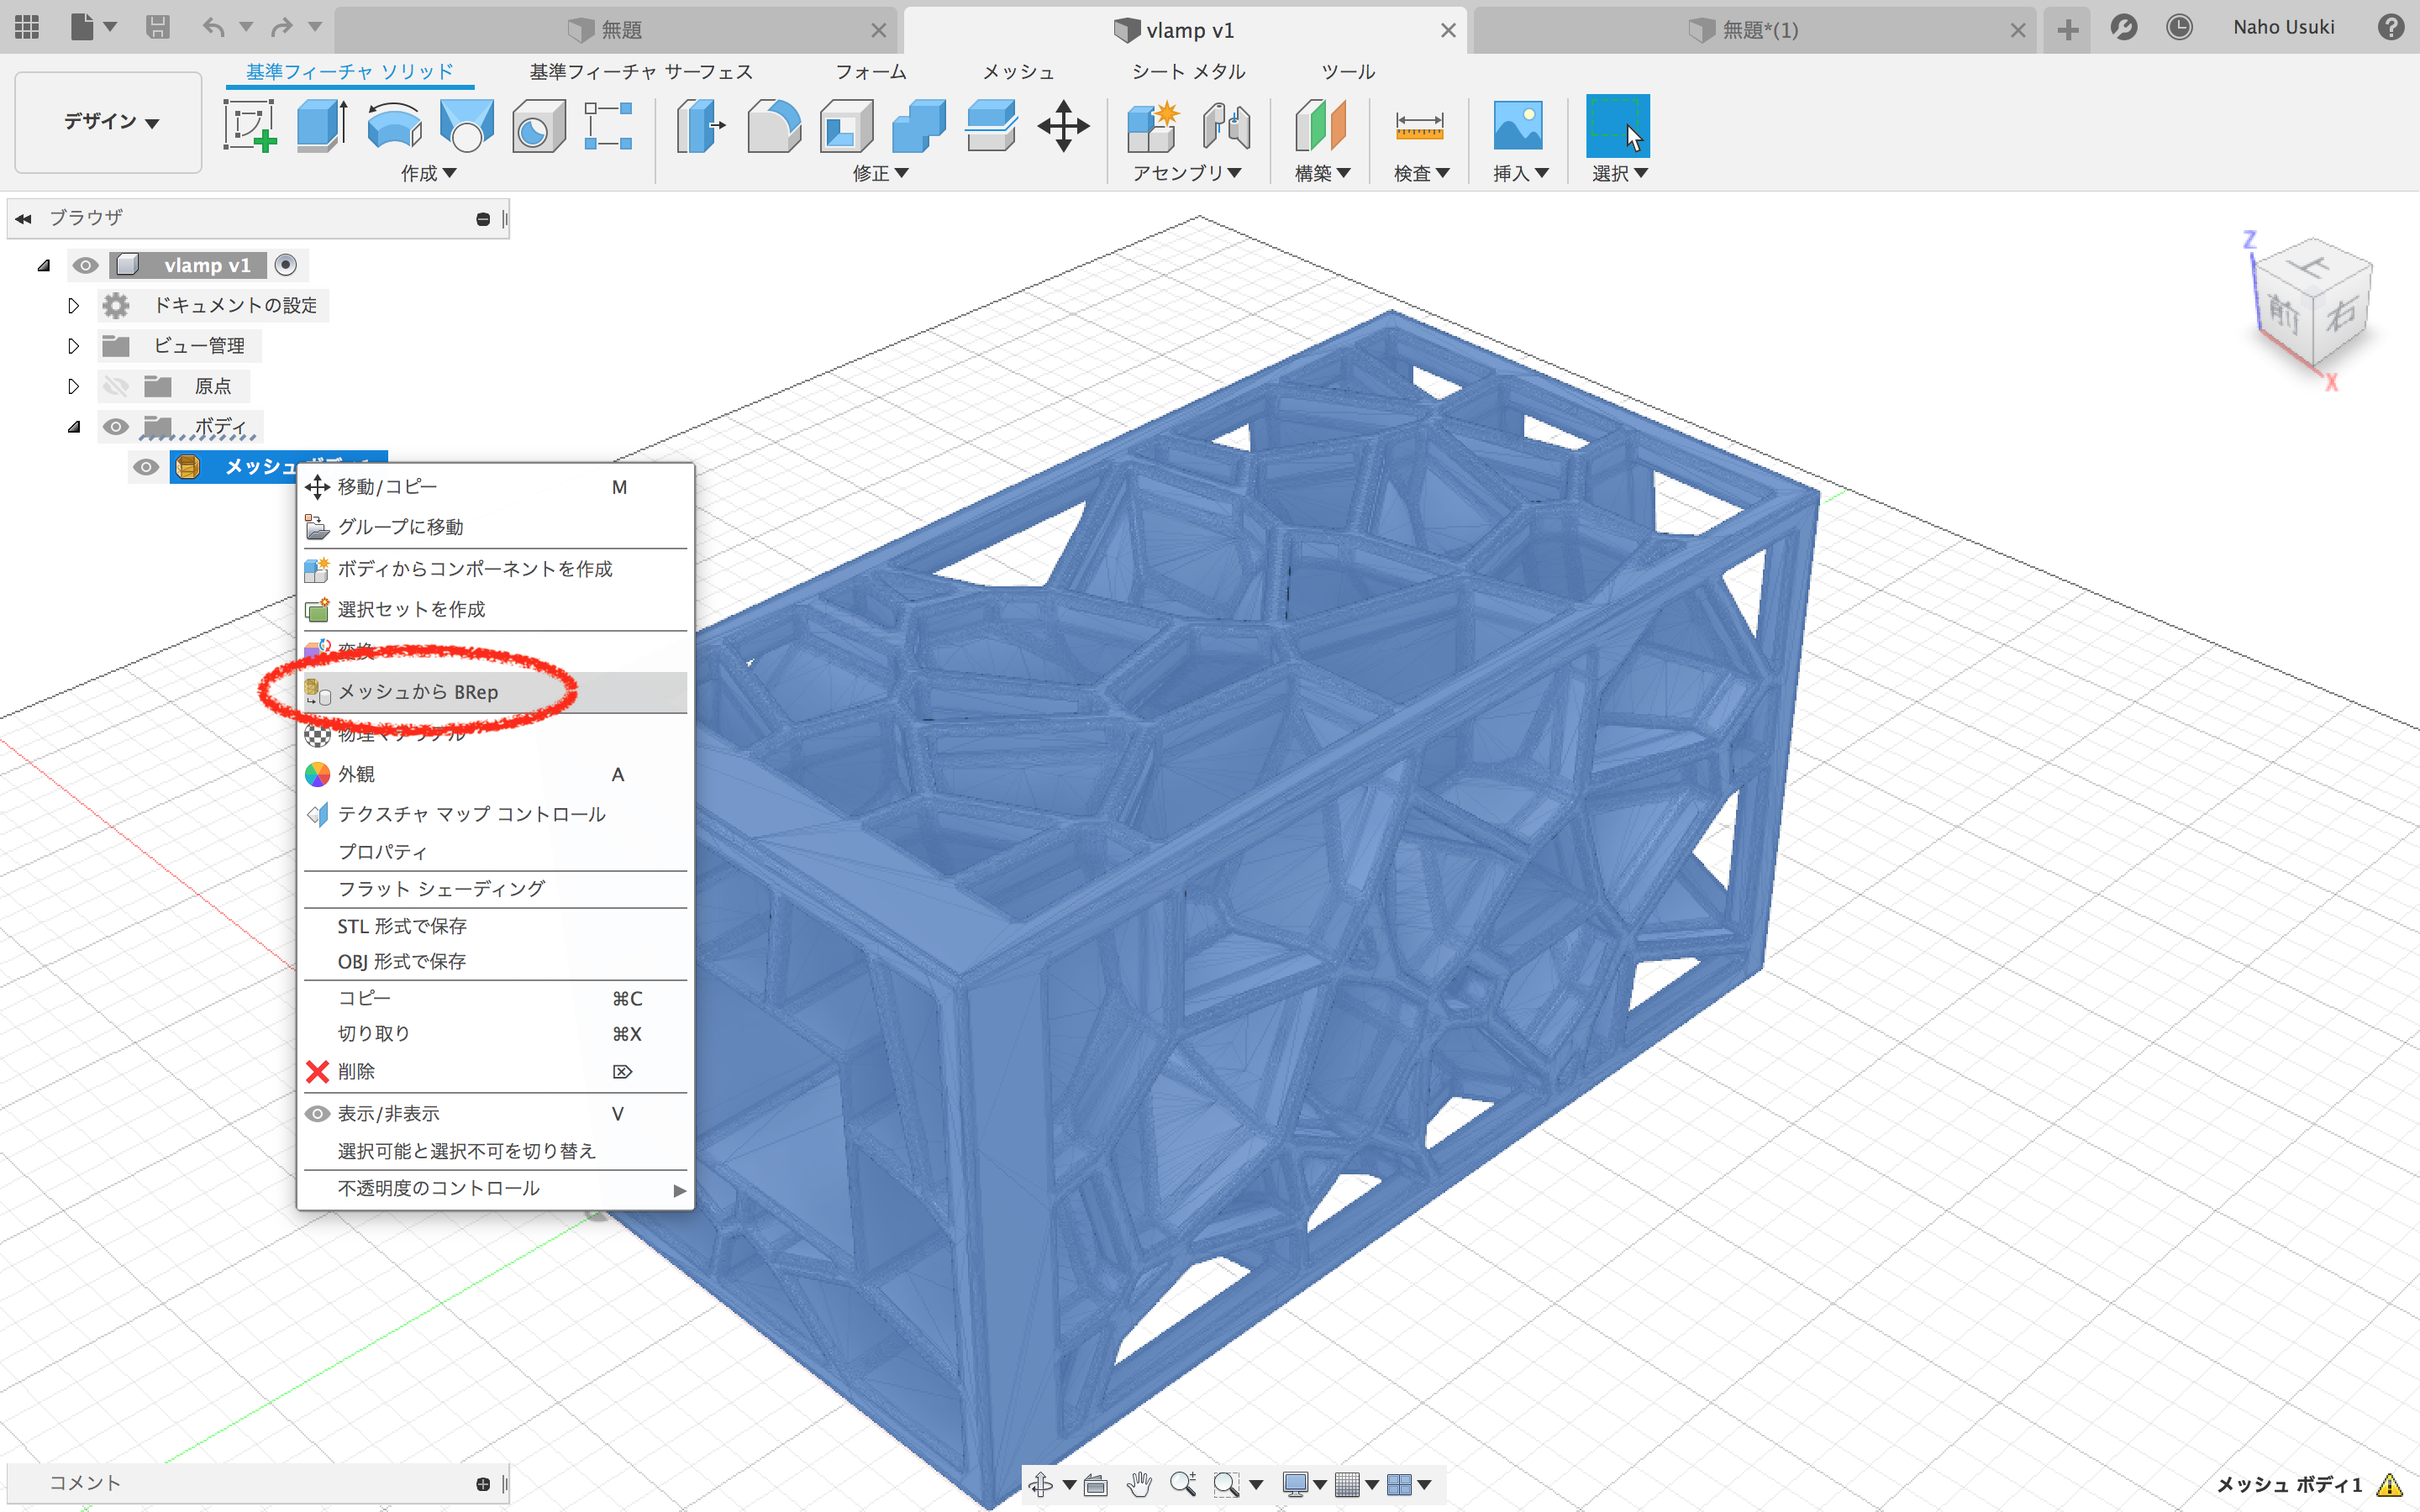Click the Fillet tool icon
This screenshot has width=2420, height=1512.
(773, 126)
